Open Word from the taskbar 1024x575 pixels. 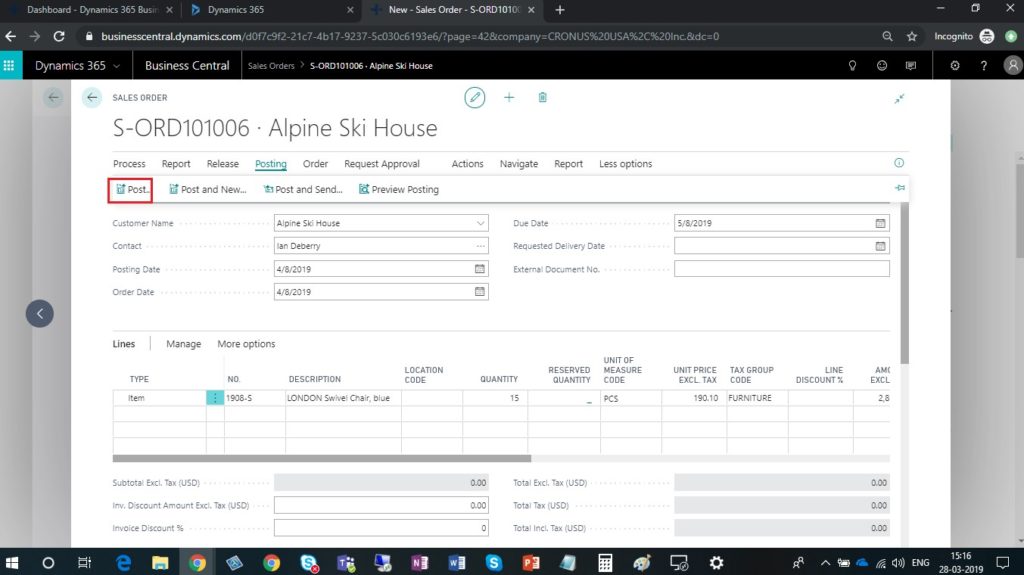coord(456,563)
